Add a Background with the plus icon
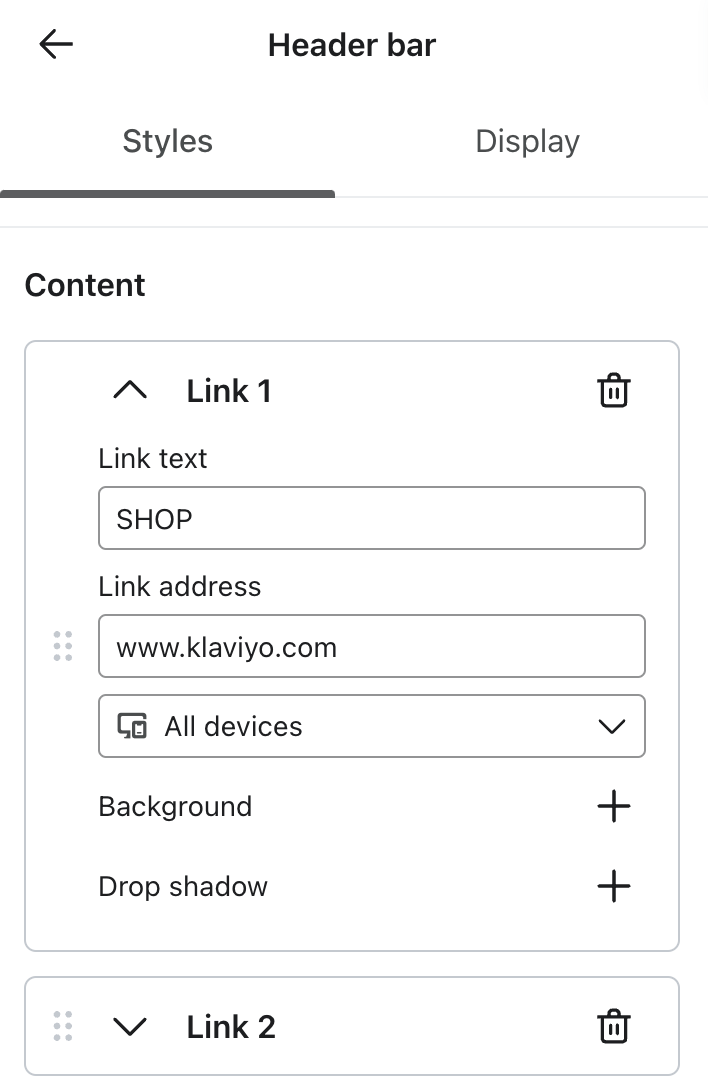Viewport: 708px width, 1092px height. coord(614,806)
